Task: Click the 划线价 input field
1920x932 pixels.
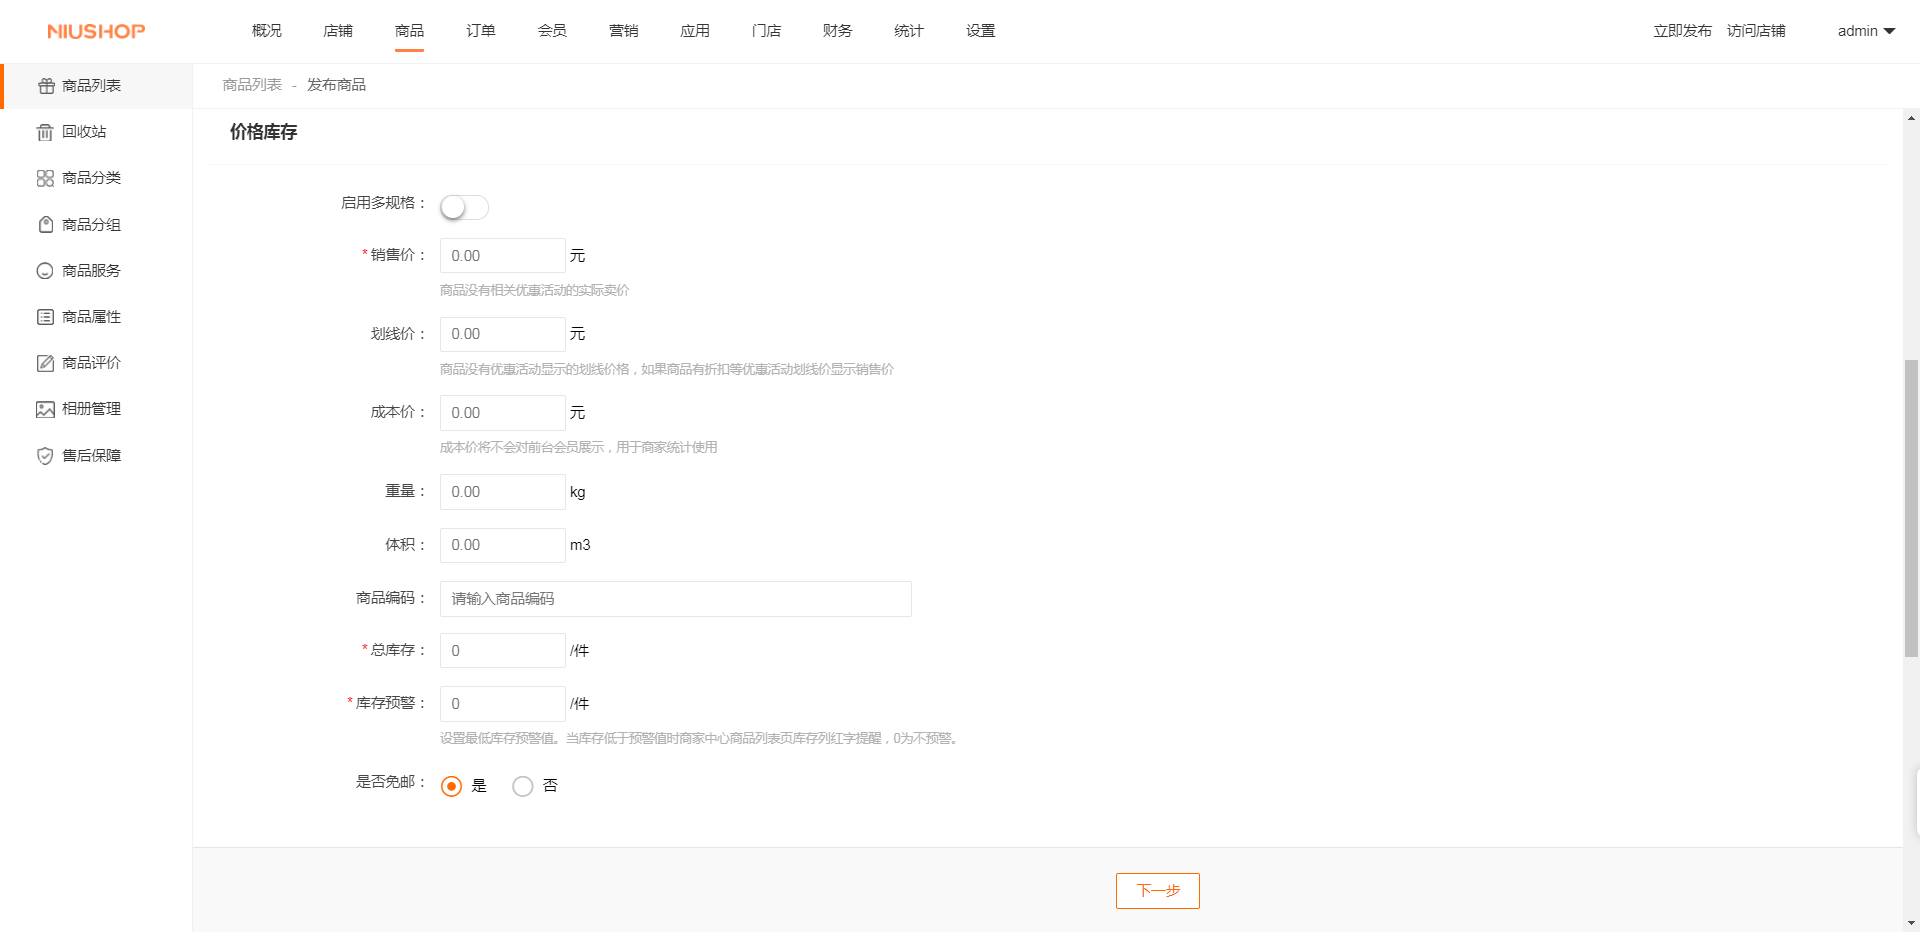Action: pyautogui.click(x=503, y=334)
